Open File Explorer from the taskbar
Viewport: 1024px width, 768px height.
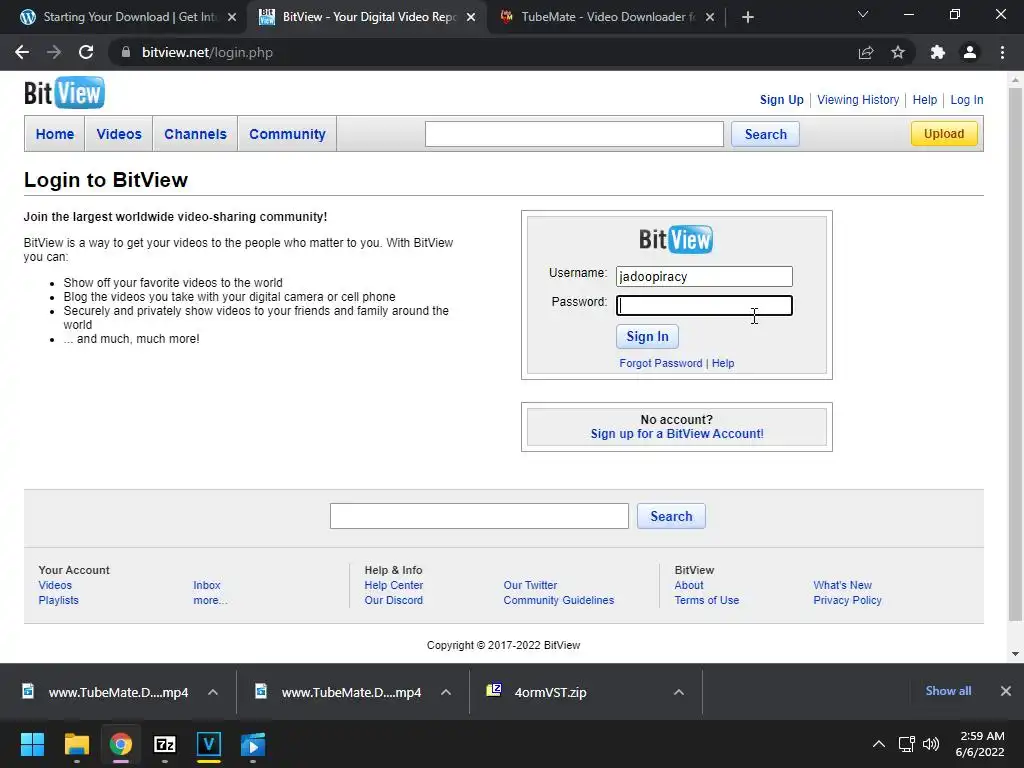[76, 744]
